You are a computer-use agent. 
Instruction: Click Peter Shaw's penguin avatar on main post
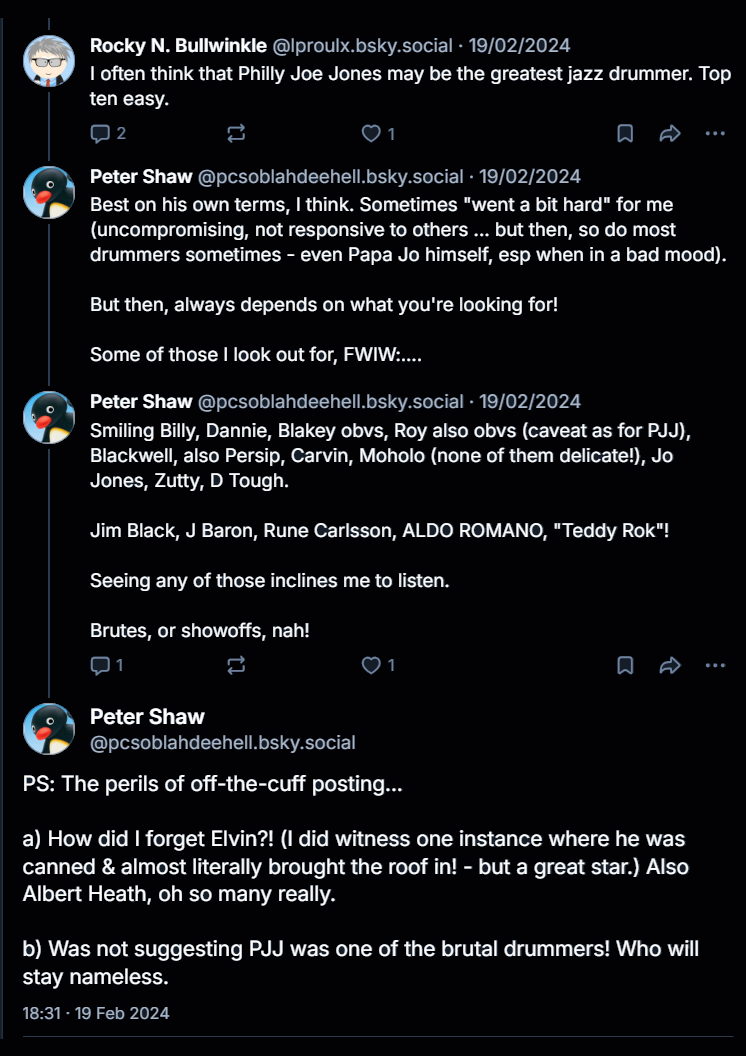click(49, 729)
